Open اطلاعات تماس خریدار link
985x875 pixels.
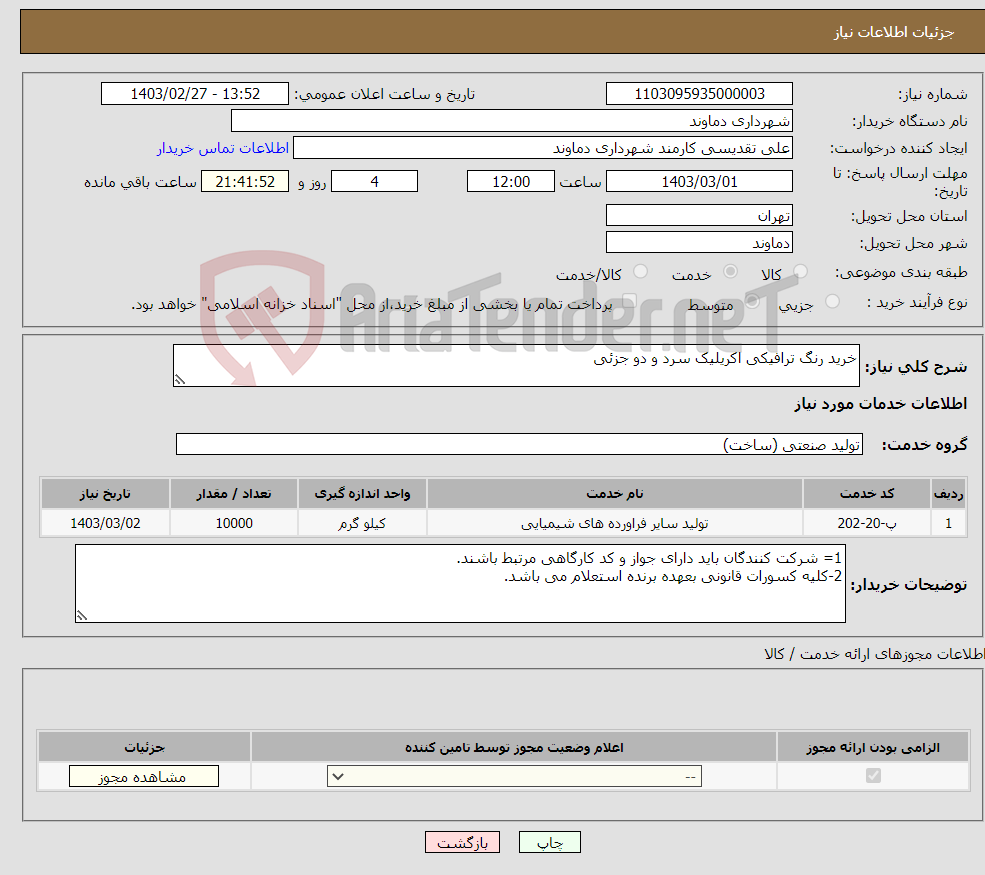tap(223, 148)
